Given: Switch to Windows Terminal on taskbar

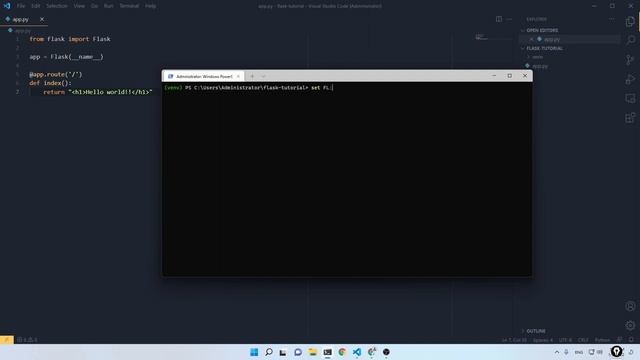Looking at the screenshot, I should pos(327,352).
